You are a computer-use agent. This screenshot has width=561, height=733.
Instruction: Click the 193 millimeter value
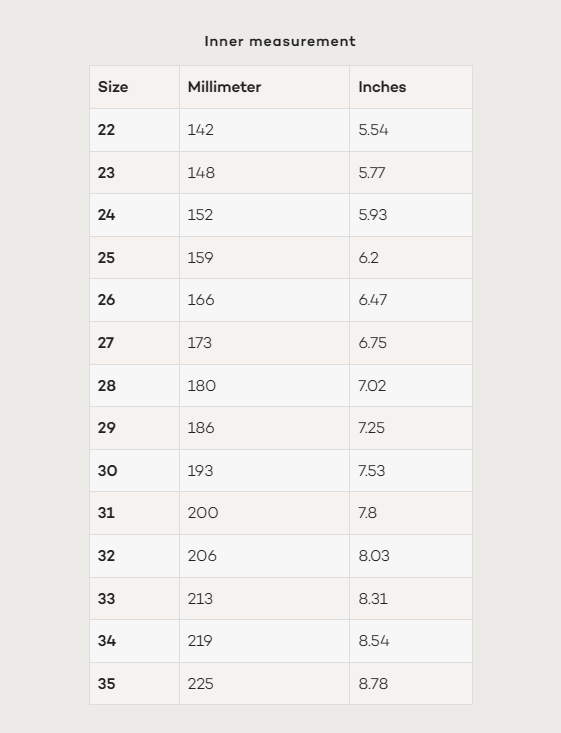tap(200, 471)
